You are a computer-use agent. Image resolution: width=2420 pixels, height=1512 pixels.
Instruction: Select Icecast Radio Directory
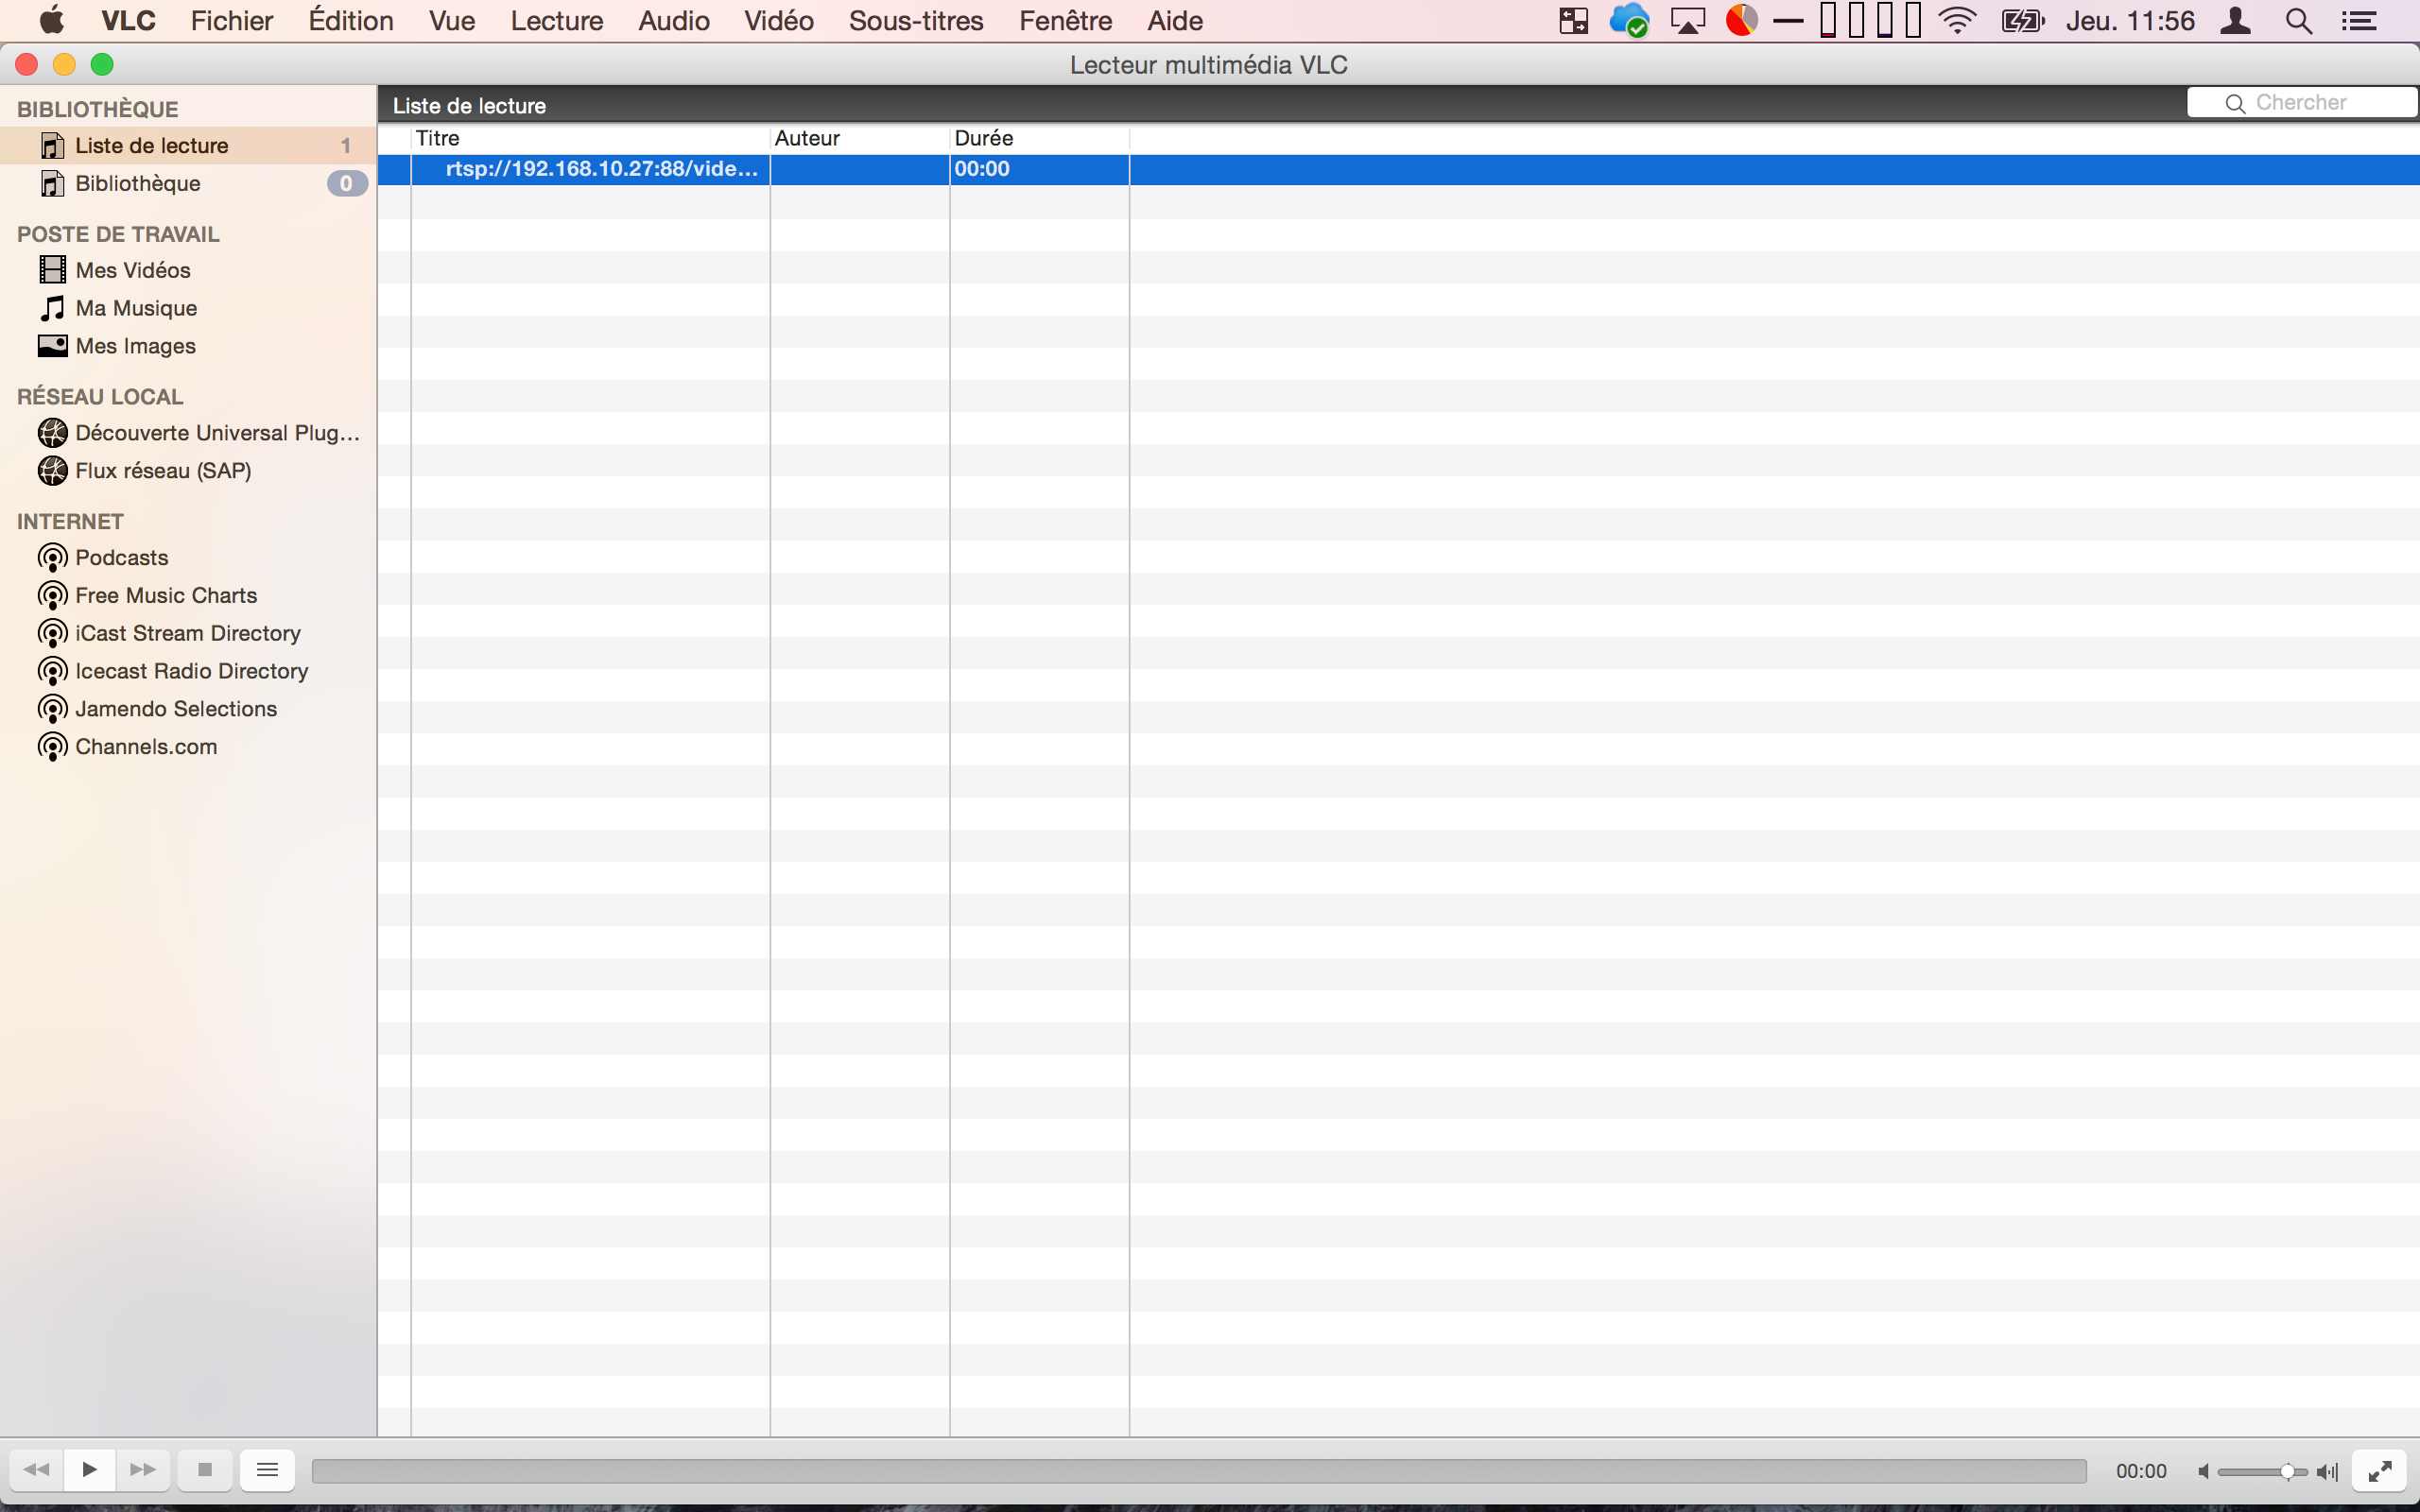click(191, 671)
